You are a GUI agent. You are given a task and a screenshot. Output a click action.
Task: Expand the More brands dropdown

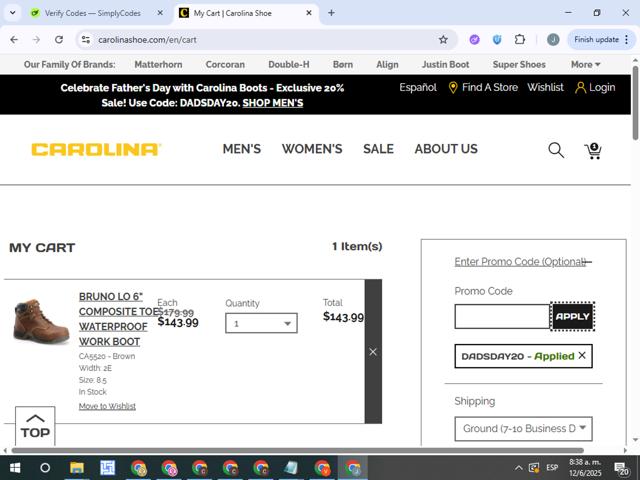585,64
